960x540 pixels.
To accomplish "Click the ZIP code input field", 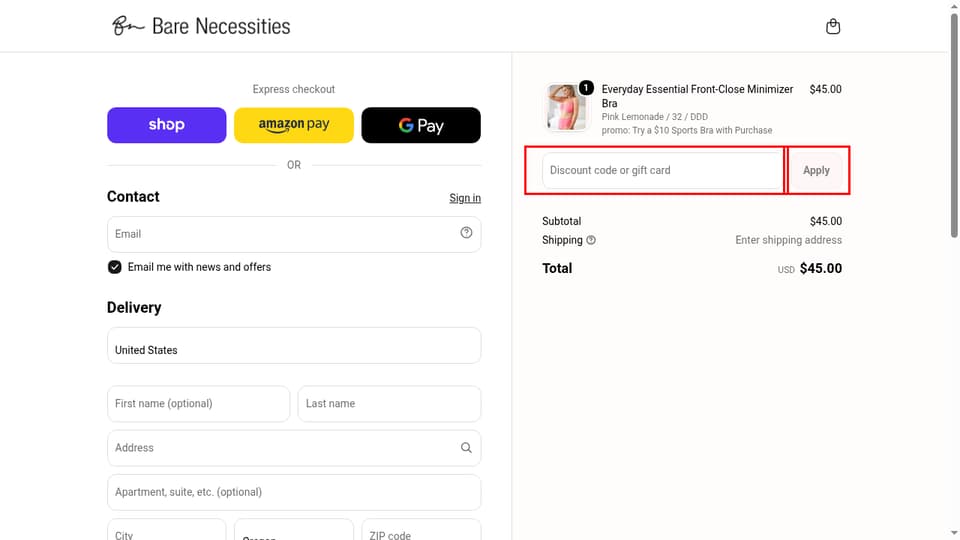I will [x=421, y=530].
